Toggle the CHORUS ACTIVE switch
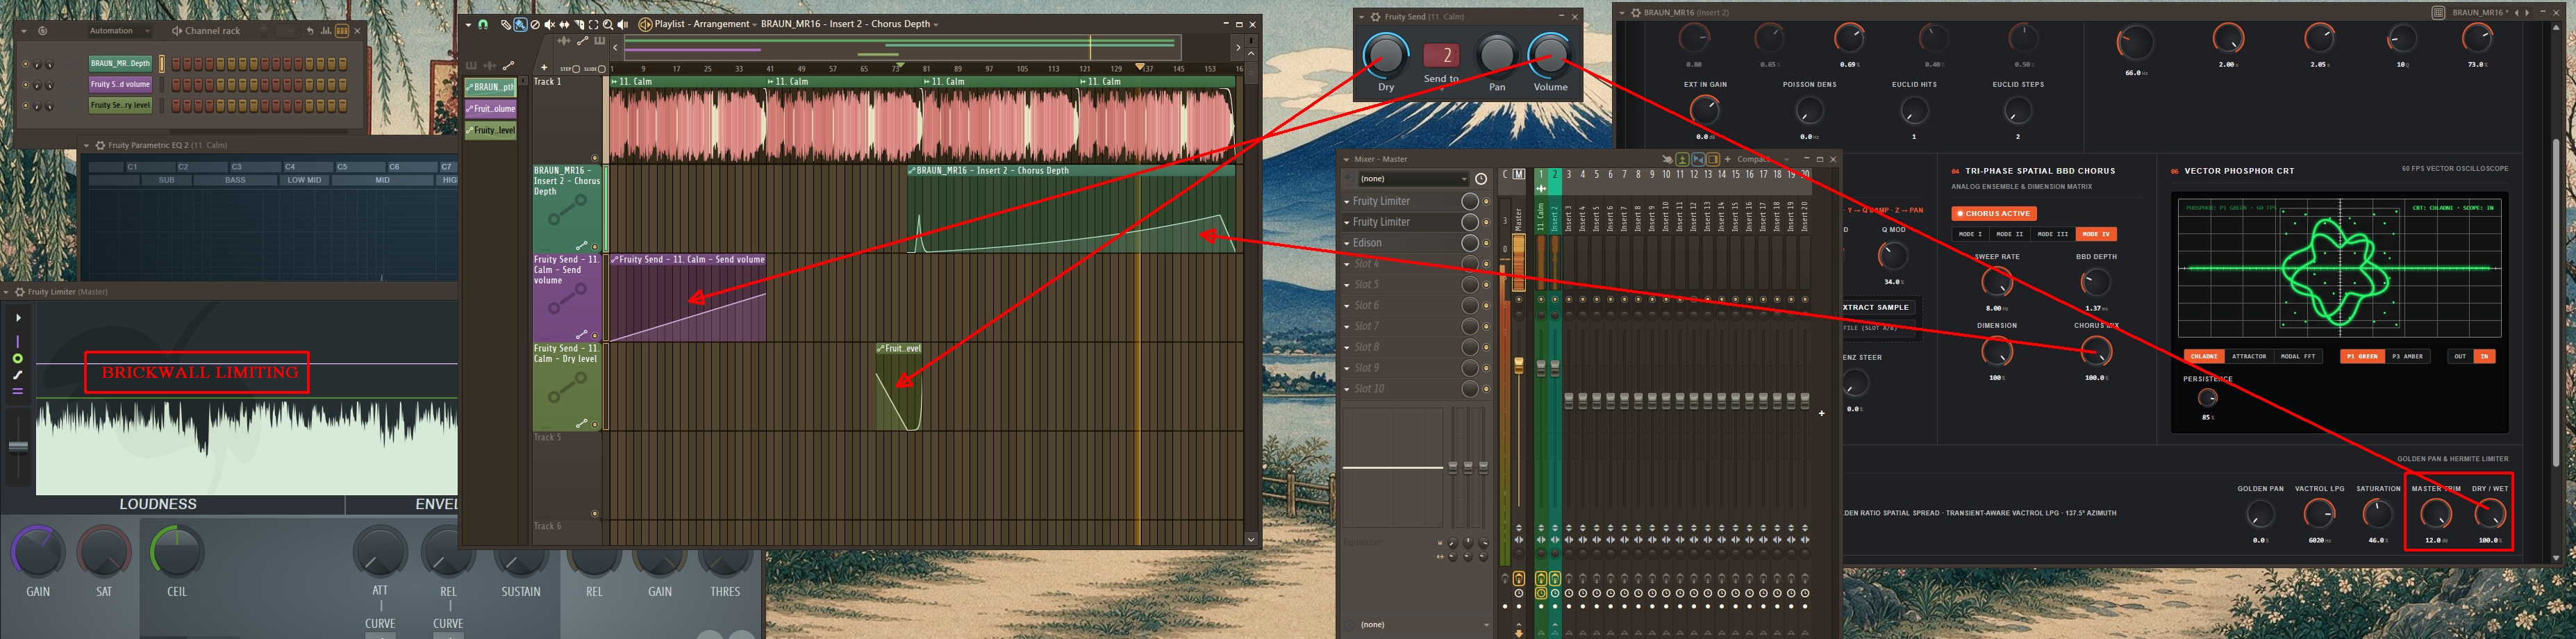 1994,214
